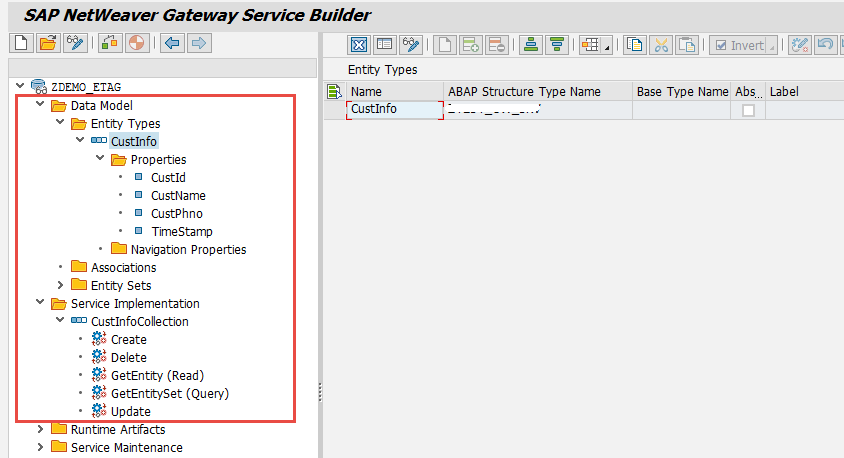Delete a row with the red minus icon
The image size is (844, 458).
497,45
